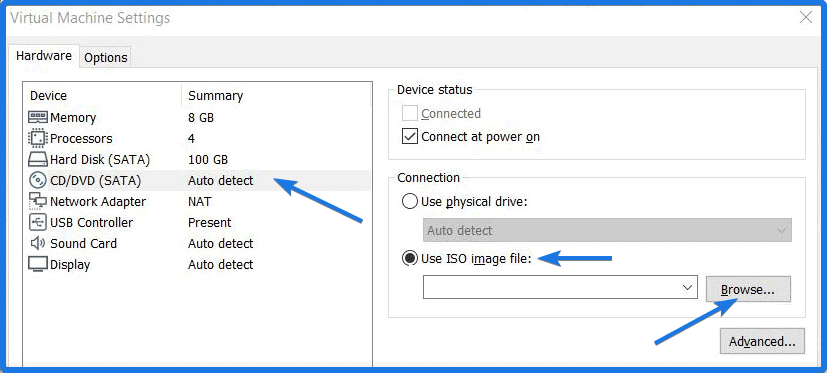
Task: Select Use physical drive radio button
Action: point(410,202)
